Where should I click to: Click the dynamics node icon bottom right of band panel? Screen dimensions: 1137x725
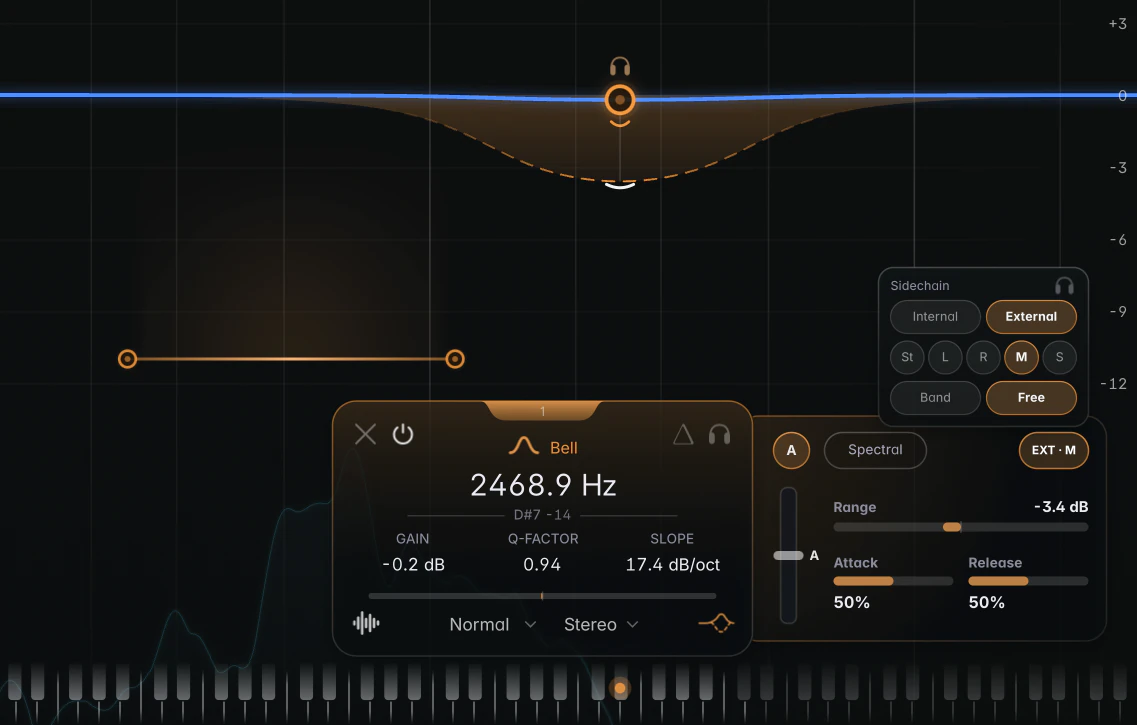pos(716,622)
